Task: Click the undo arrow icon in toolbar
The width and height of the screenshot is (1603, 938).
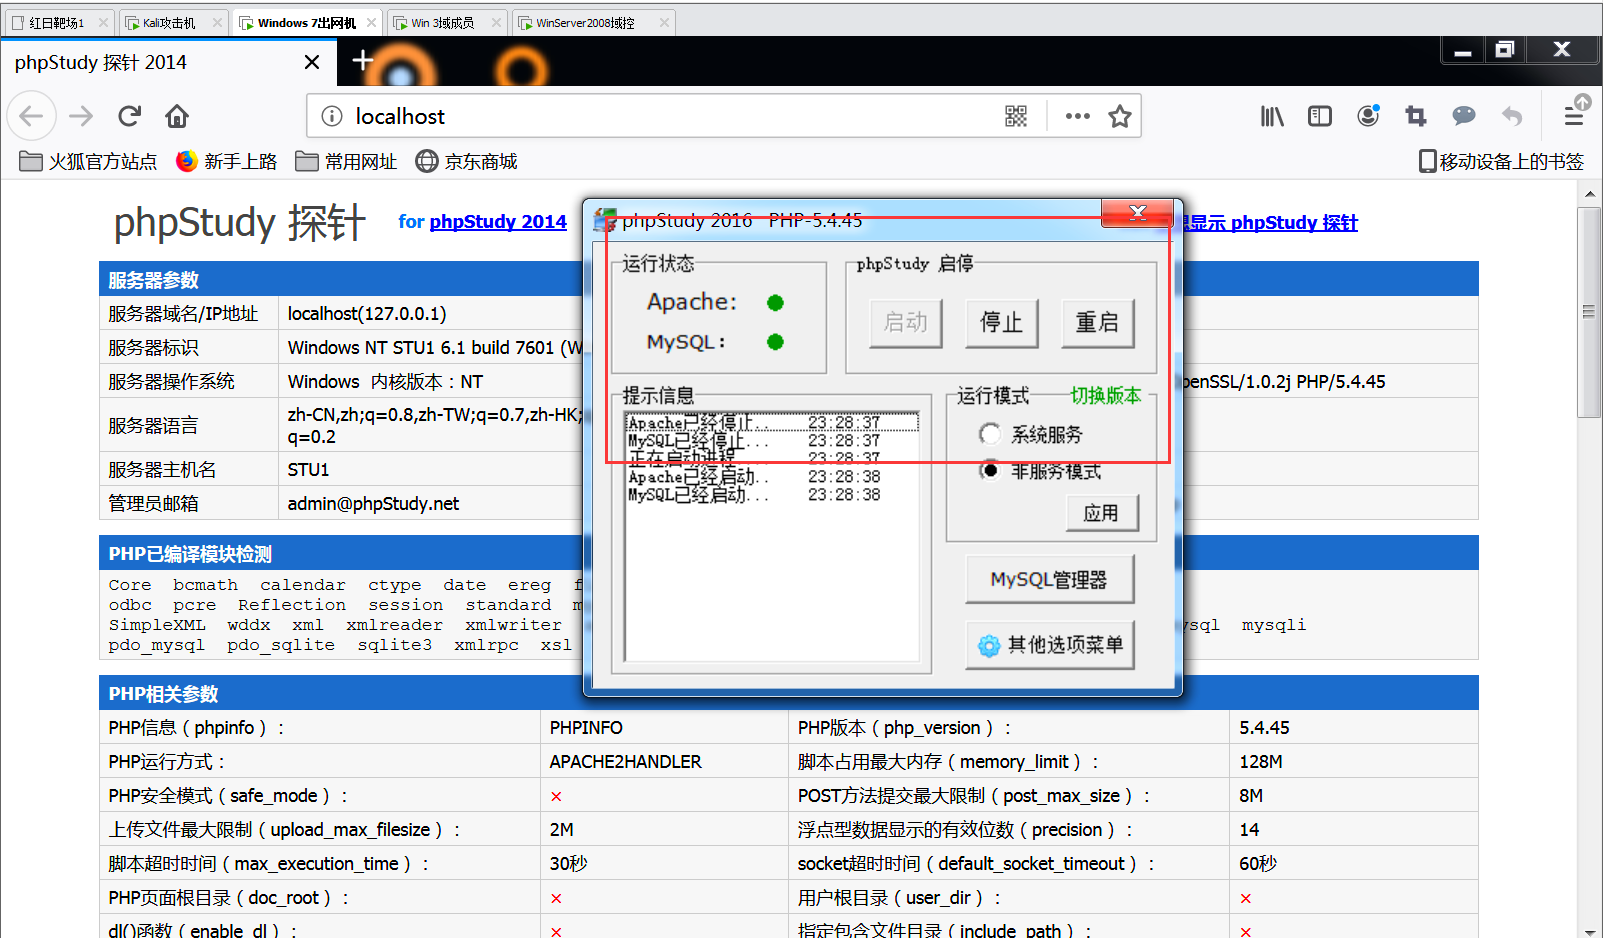Action: tap(1511, 116)
